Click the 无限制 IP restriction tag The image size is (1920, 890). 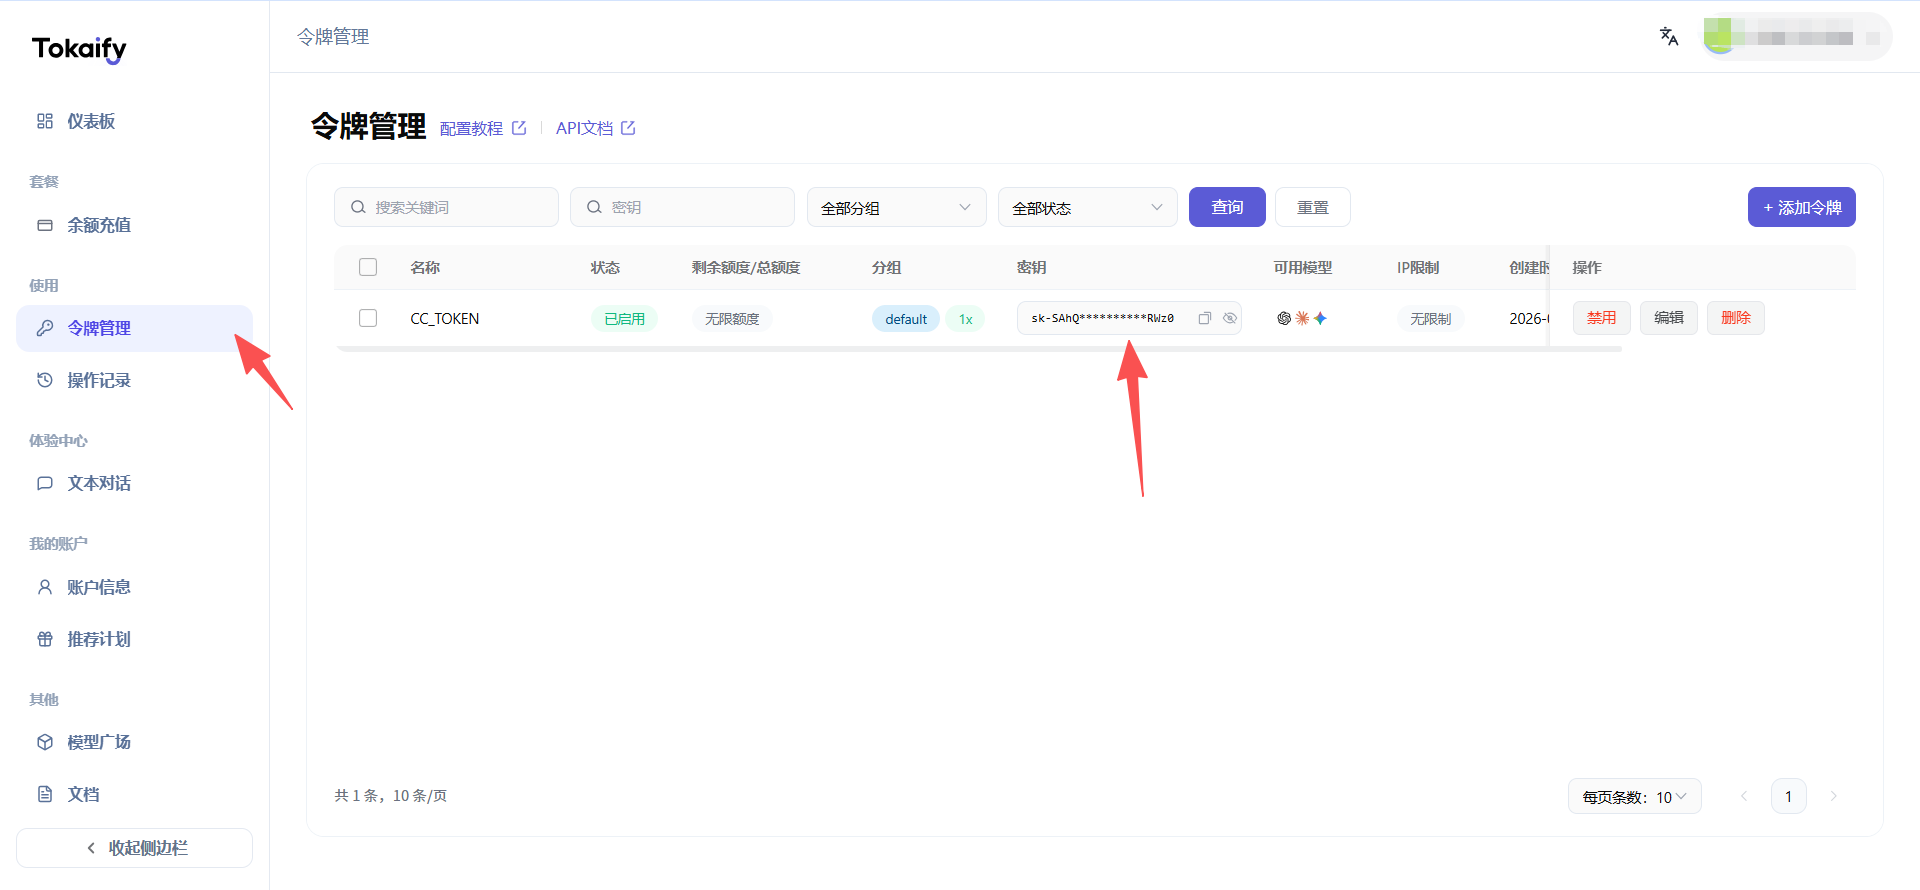click(x=1431, y=318)
